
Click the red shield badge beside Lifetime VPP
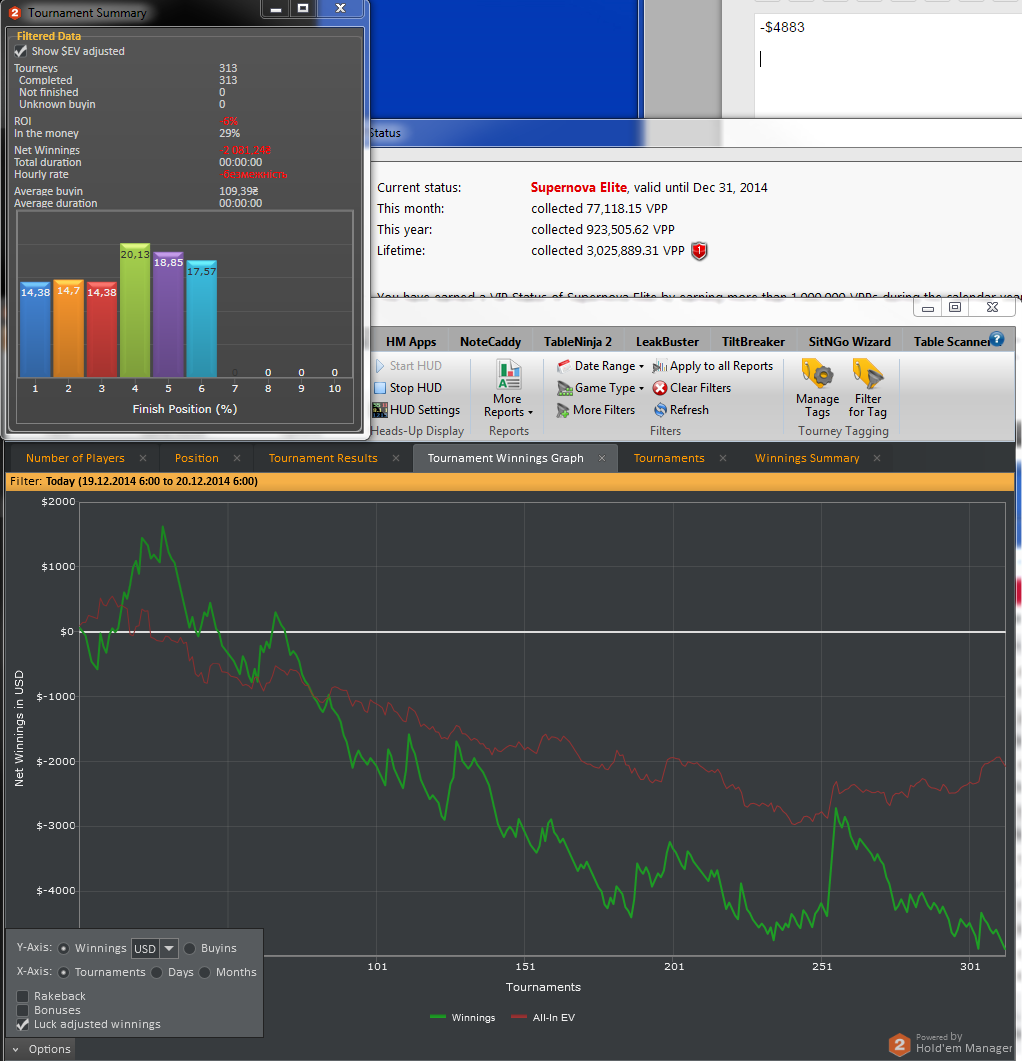[699, 252]
